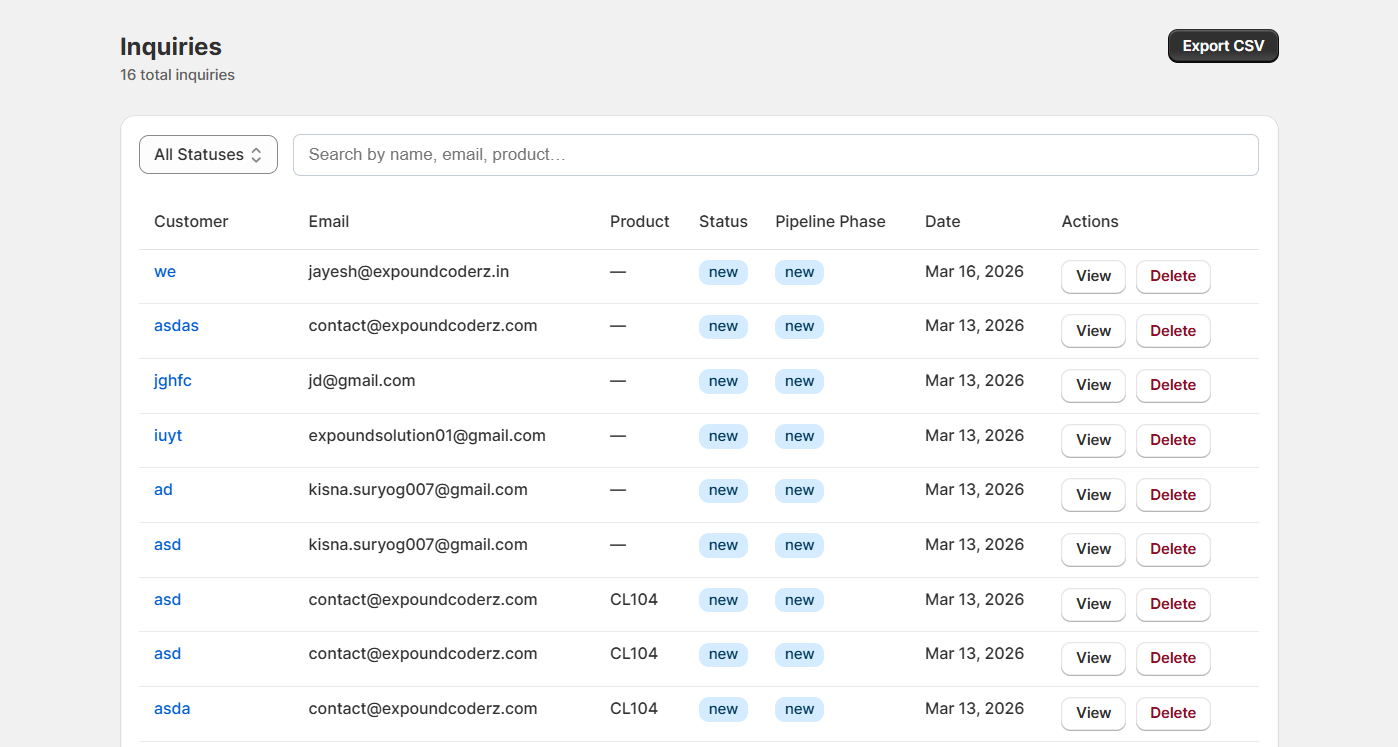The width and height of the screenshot is (1398, 747).
Task: Delete the inquiry from jayesh@expoundcoderz.in
Action: tap(1173, 277)
